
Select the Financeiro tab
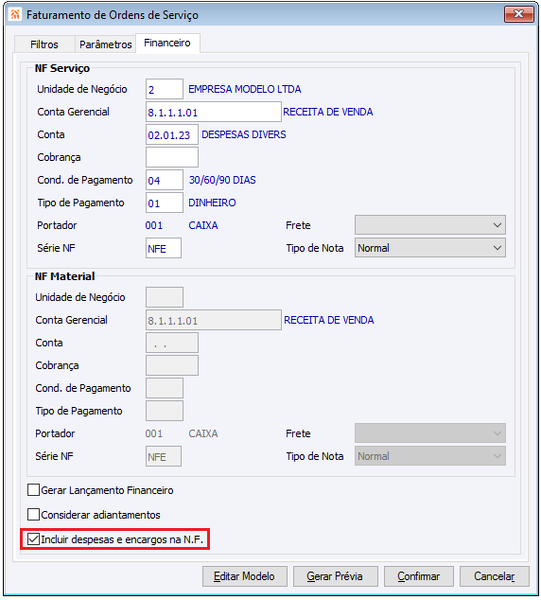click(x=167, y=43)
